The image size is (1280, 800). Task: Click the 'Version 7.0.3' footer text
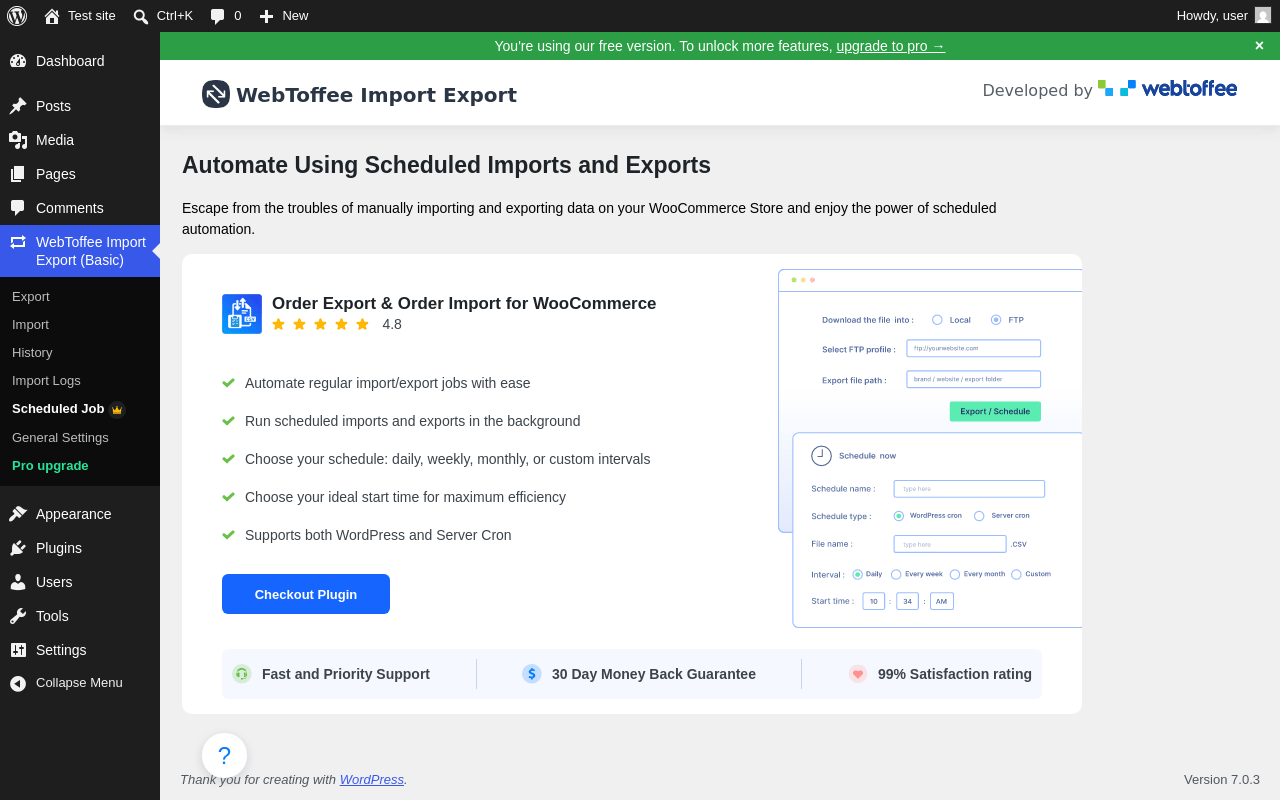[1222, 780]
